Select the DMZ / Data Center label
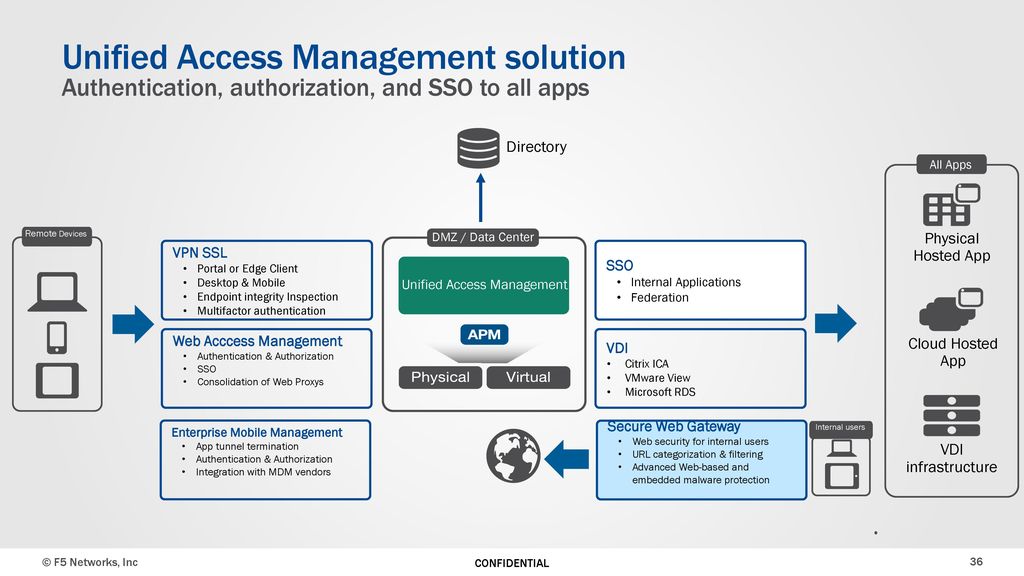The image size is (1024, 576). pos(483,237)
